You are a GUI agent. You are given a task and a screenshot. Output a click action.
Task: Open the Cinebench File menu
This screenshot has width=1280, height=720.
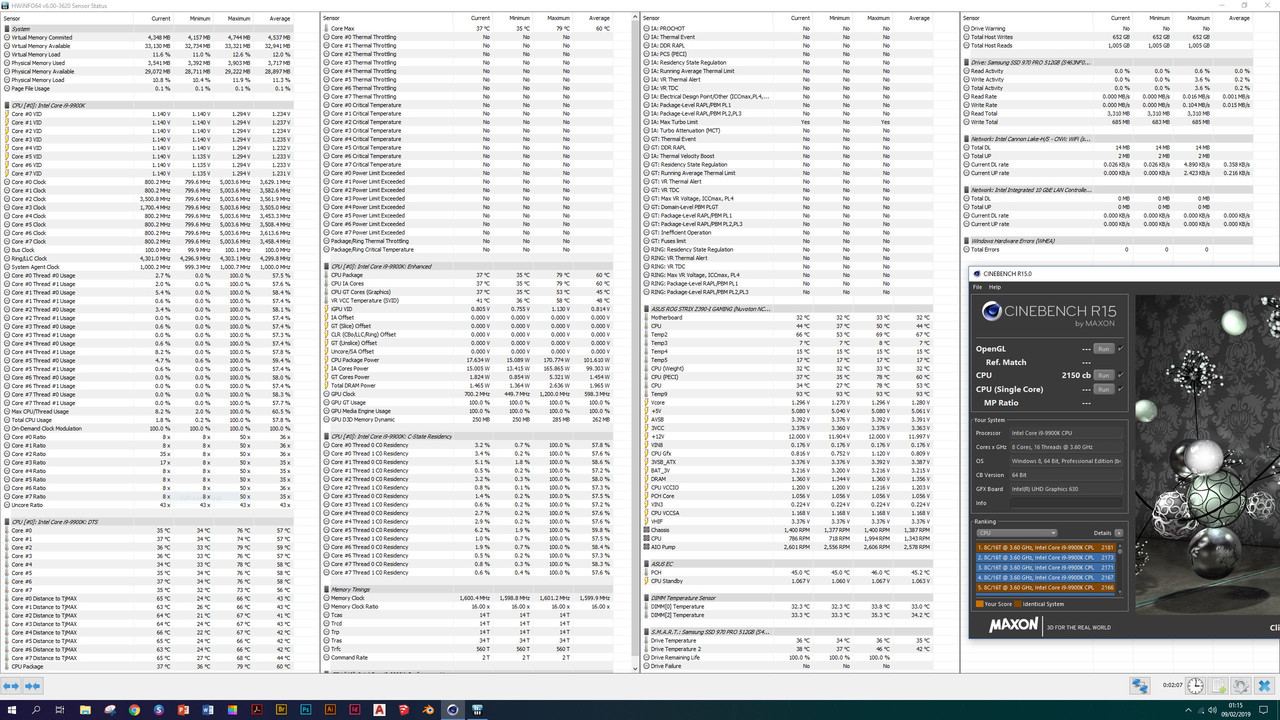pyautogui.click(x=977, y=287)
